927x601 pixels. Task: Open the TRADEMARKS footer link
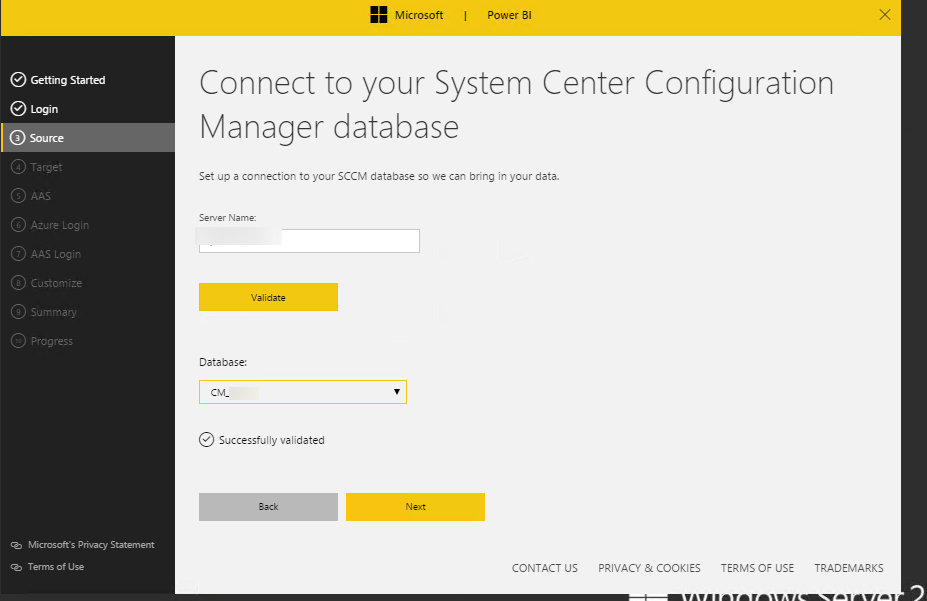point(849,568)
